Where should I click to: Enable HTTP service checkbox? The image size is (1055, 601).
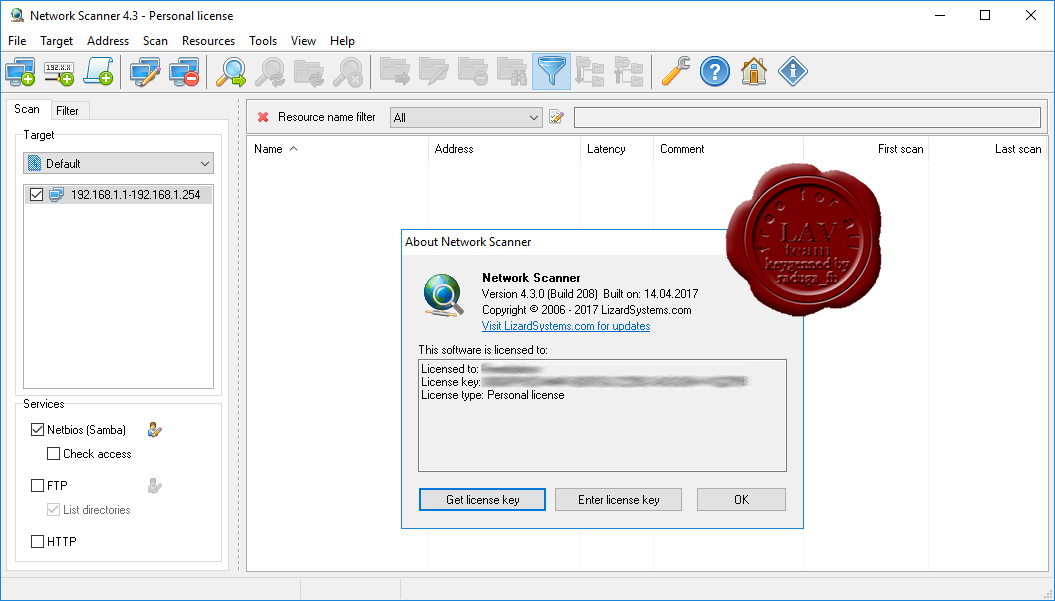pos(38,541)
